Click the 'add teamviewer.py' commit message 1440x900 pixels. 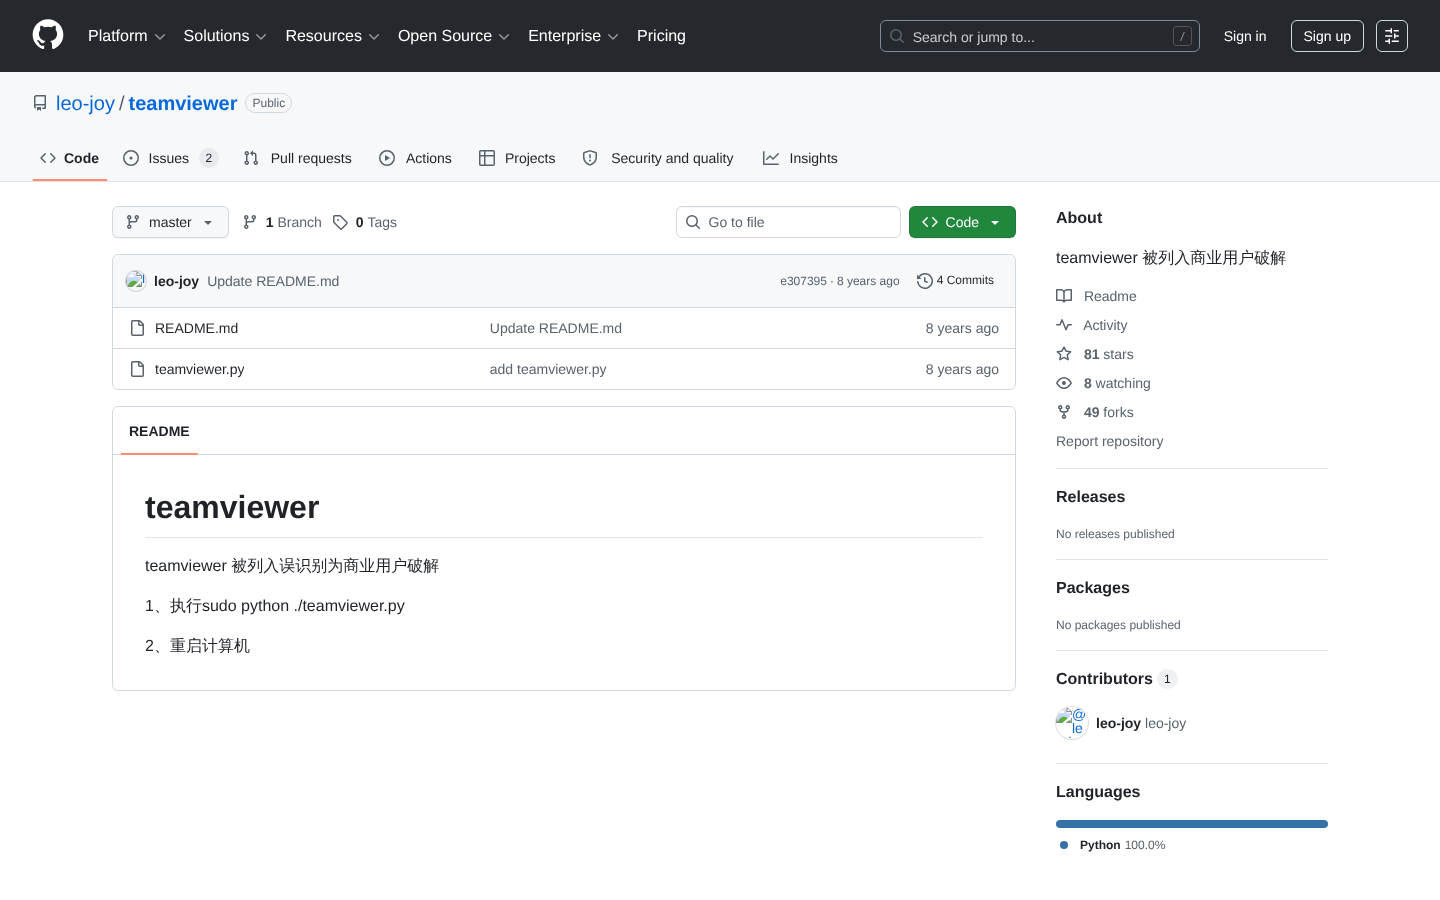[x=548, y=369]
